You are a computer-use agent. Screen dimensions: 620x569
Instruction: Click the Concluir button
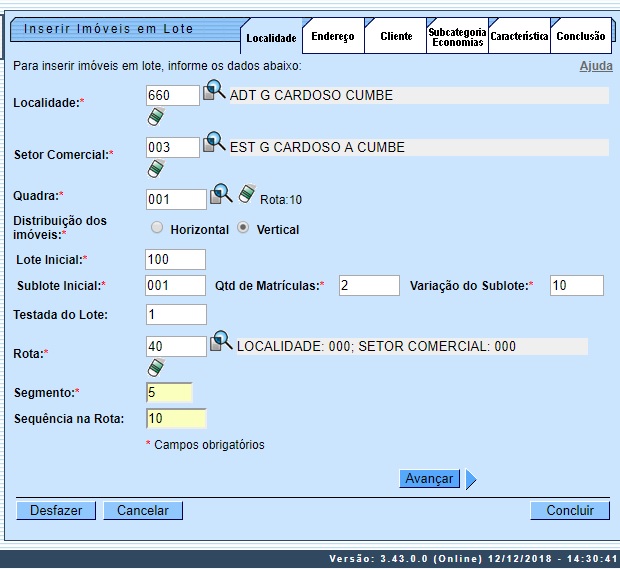[570, 511]
